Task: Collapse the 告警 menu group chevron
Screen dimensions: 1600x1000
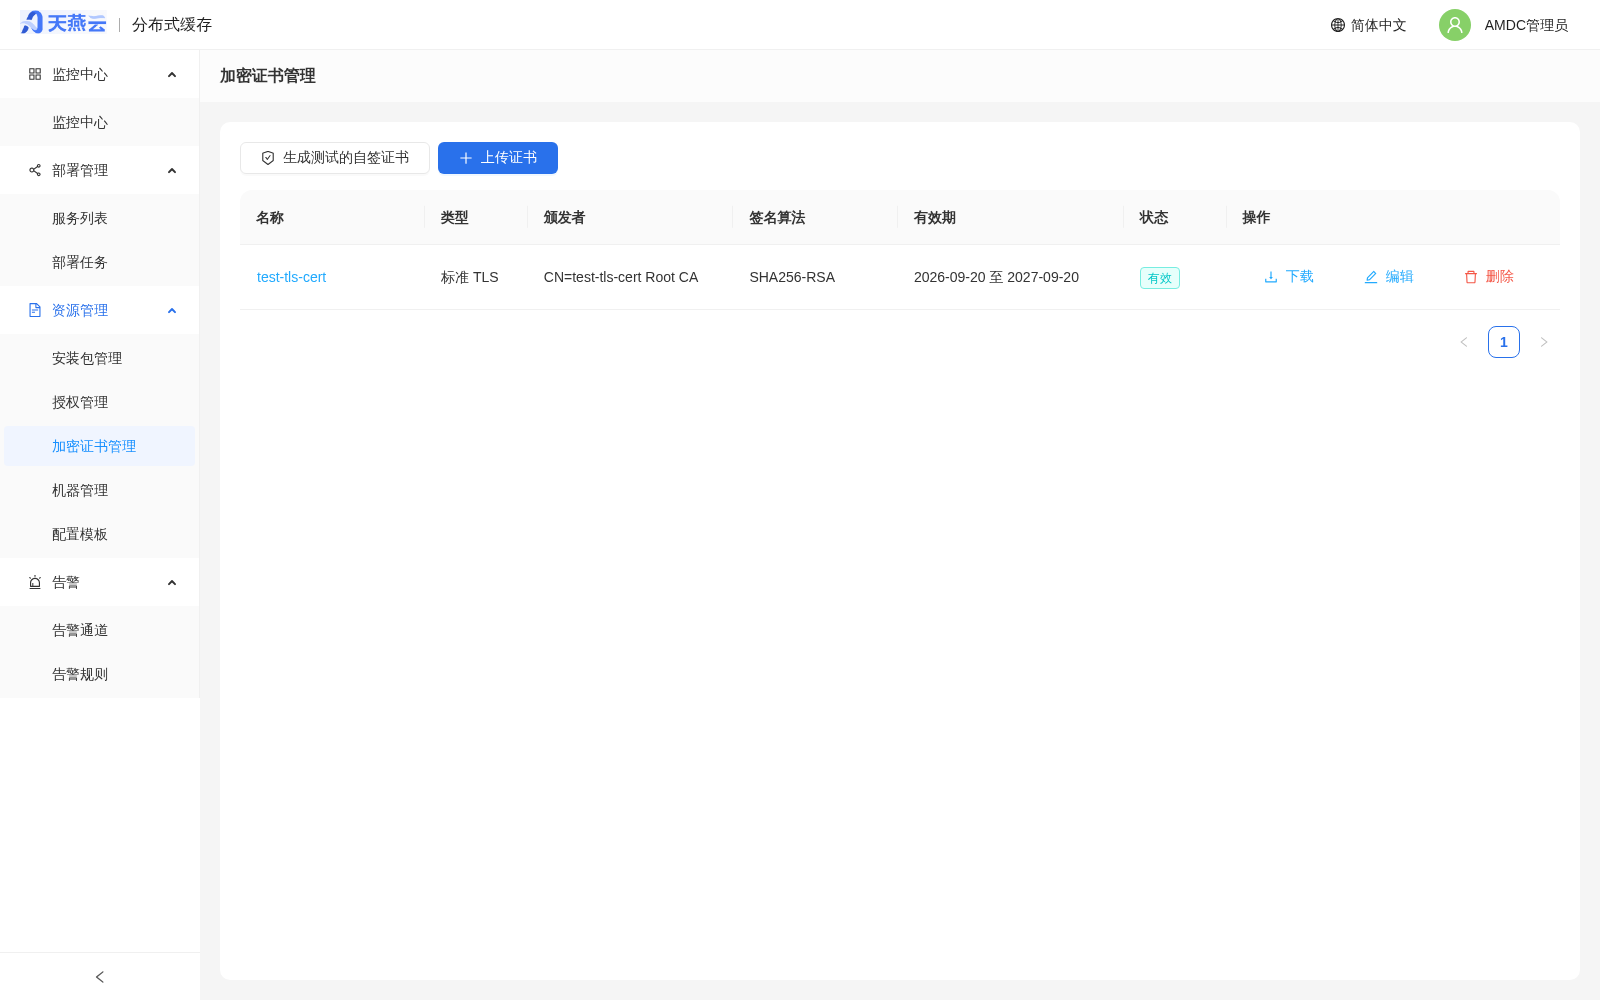Action: (x=172, y=583)
